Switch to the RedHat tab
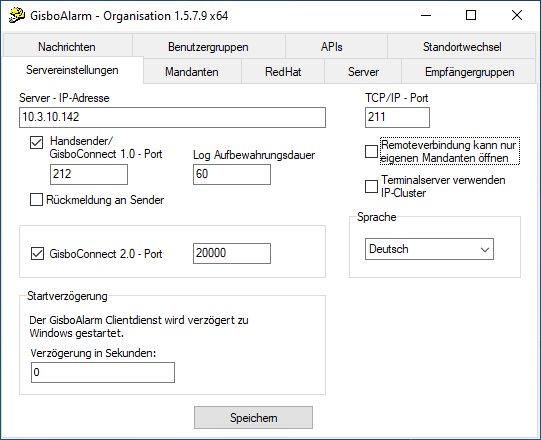 pos(283,71)
